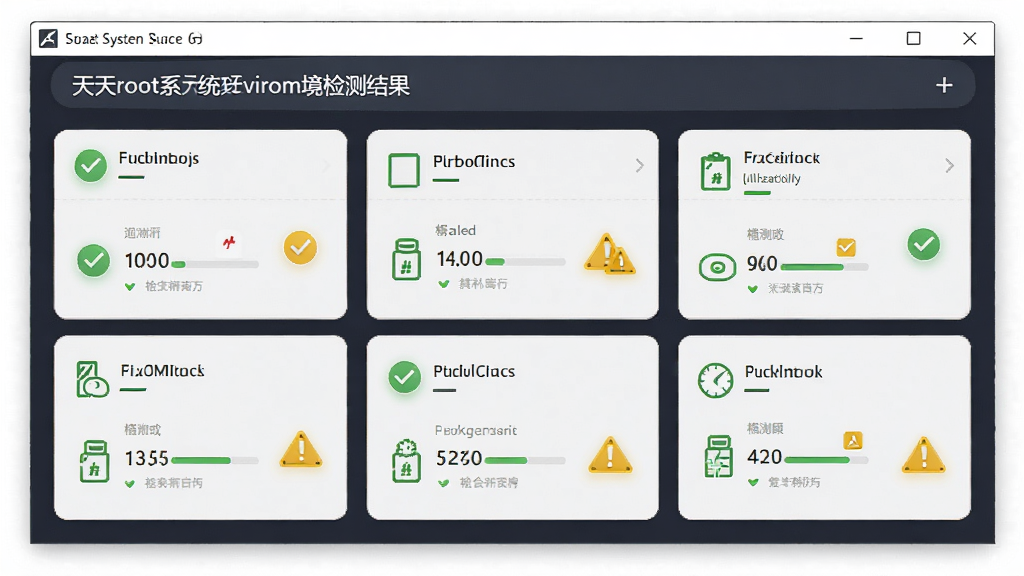Toggle the small yellow checkbox above 960 bar
Image resolution: width=1024 pixels, height=576 pixels.
coord(846,247)
